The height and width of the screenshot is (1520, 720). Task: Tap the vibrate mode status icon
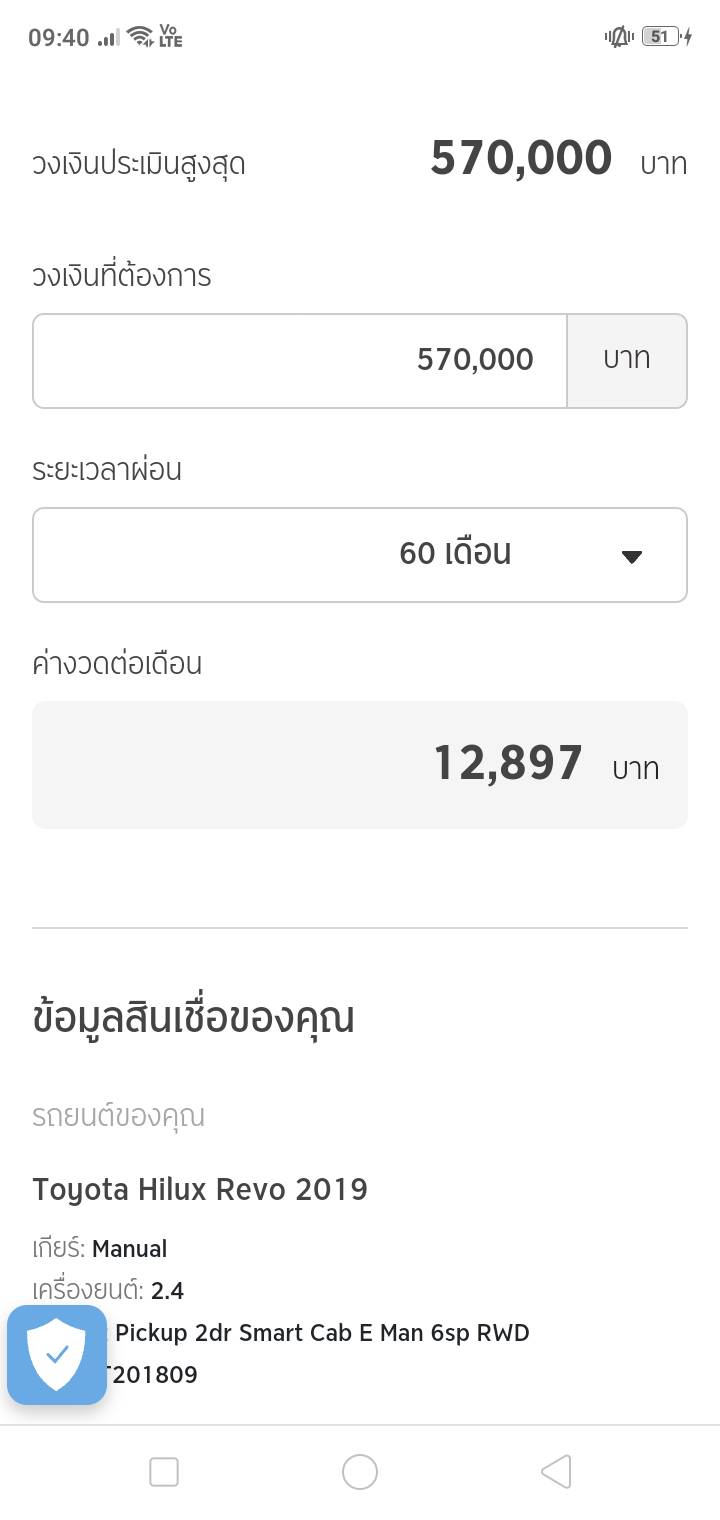618,37
